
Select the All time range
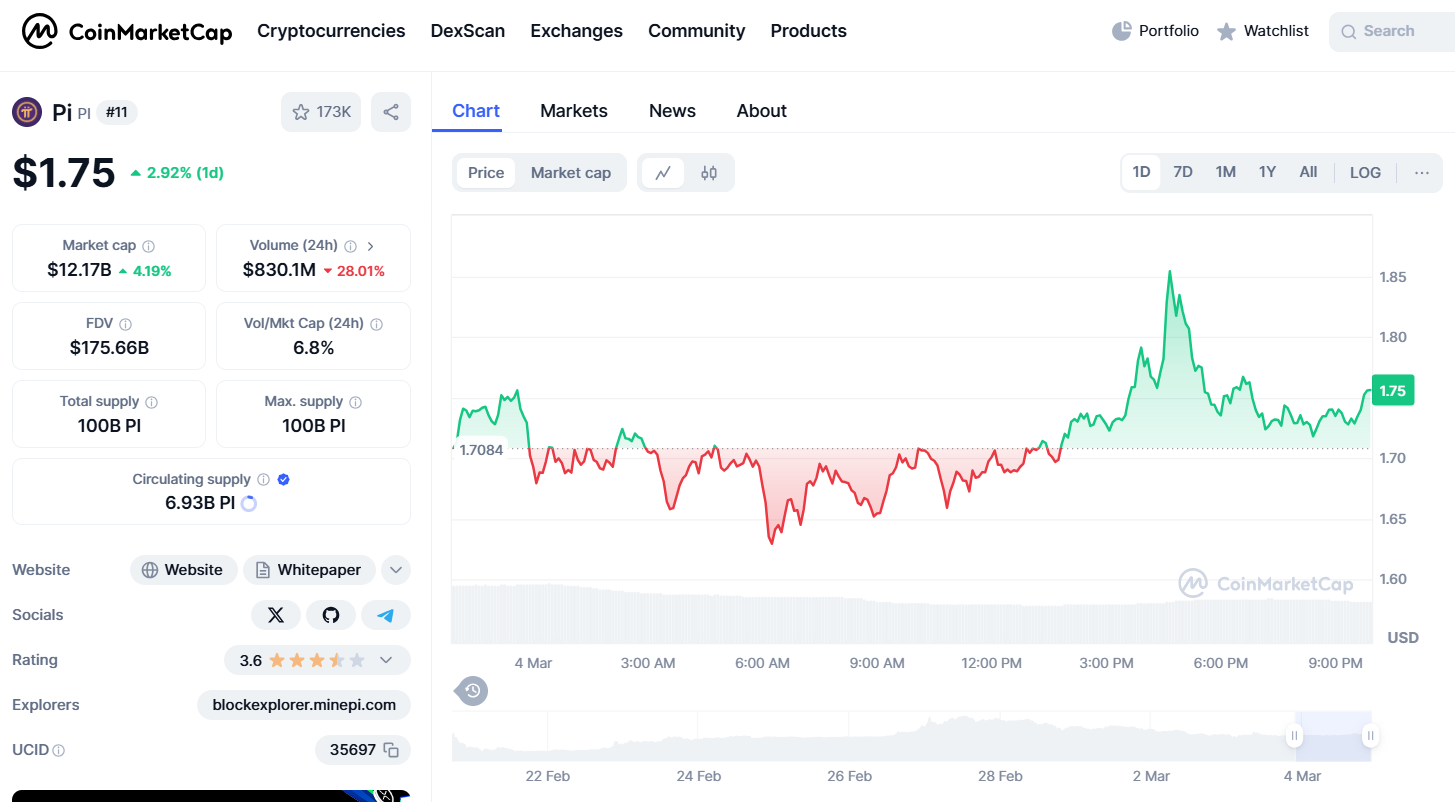[x=1308, y=172]
